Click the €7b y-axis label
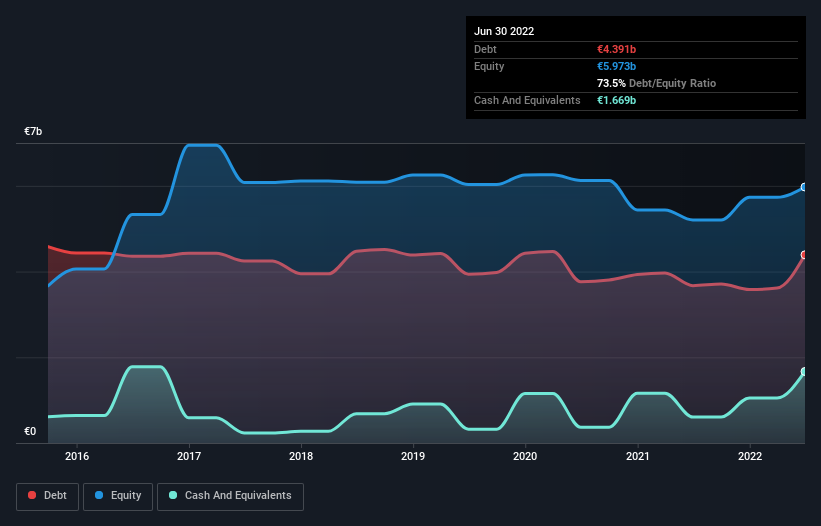Image resolution: width=821 pixels, height=526 pixels. click(x=33, y=131)
